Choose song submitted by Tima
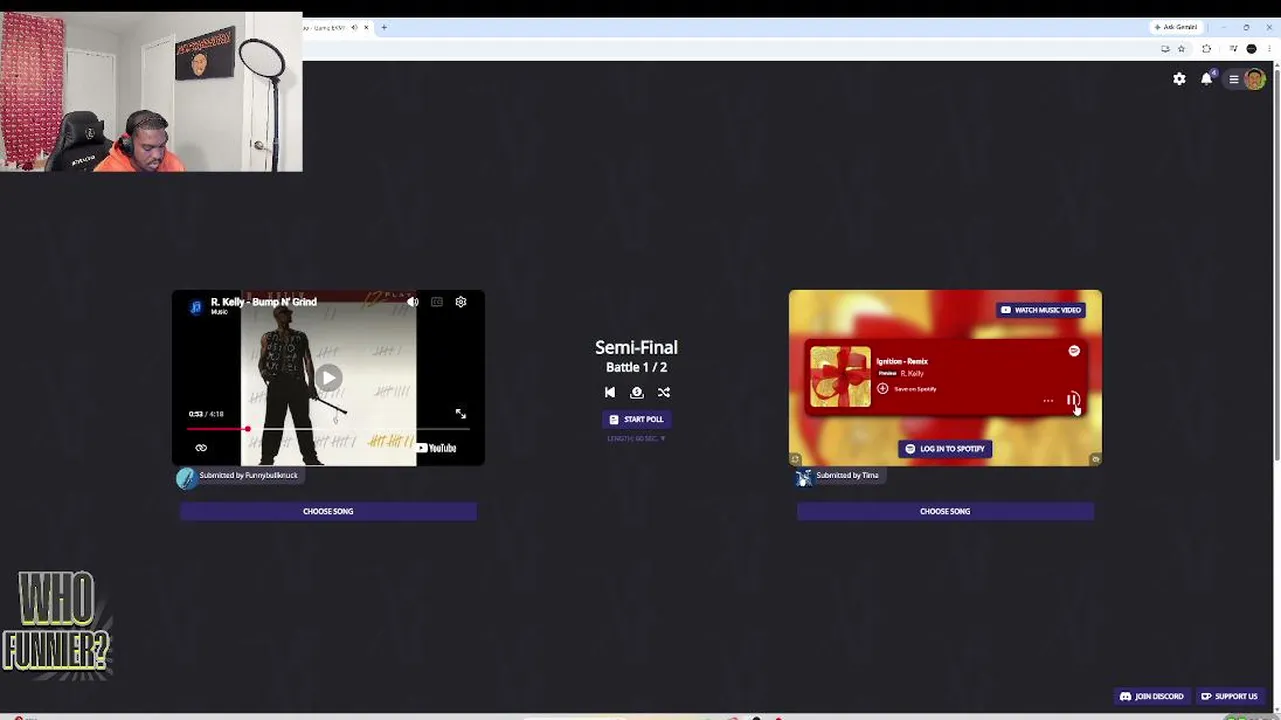 (x=945, y=511)
